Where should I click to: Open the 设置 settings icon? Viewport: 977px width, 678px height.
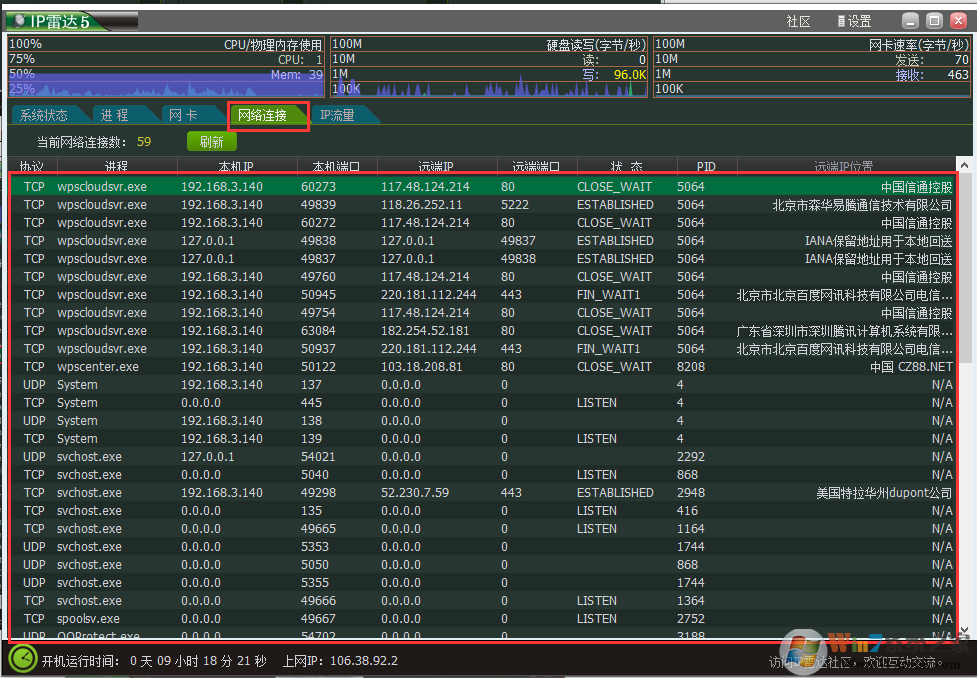(x=842, y=21)
